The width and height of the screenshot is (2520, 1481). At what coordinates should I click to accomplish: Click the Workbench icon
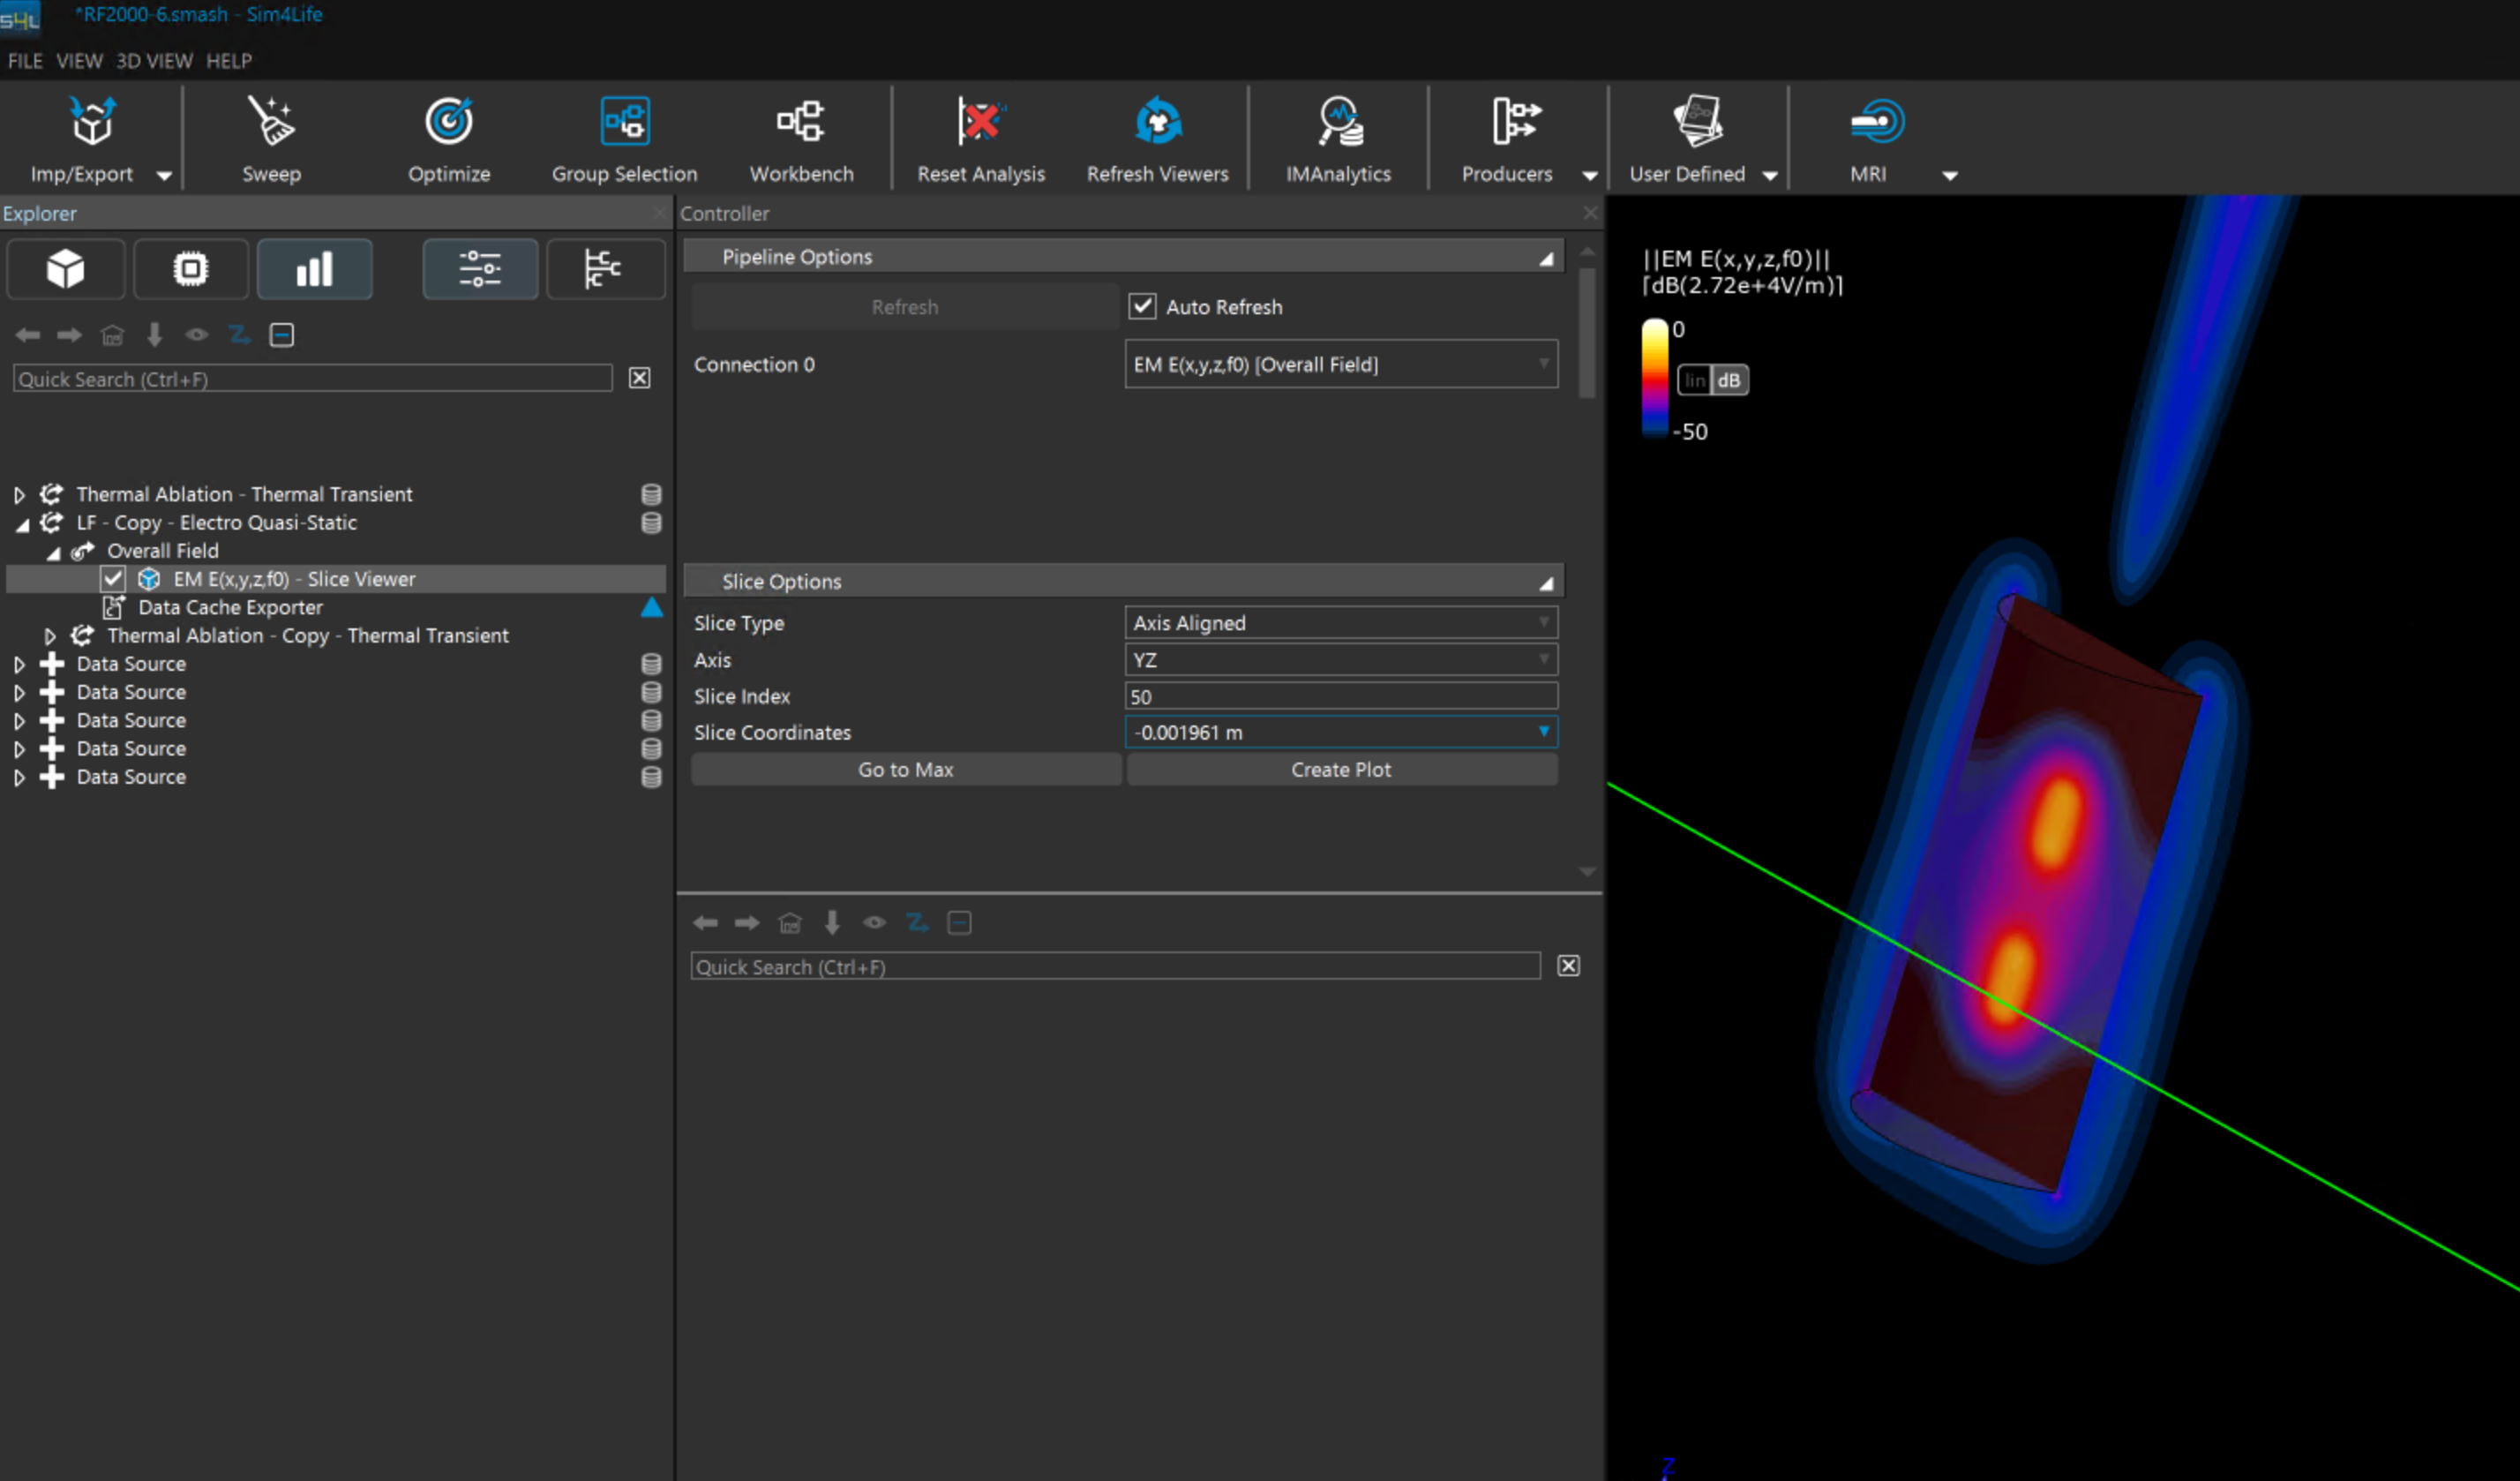[x=800, y=123]
